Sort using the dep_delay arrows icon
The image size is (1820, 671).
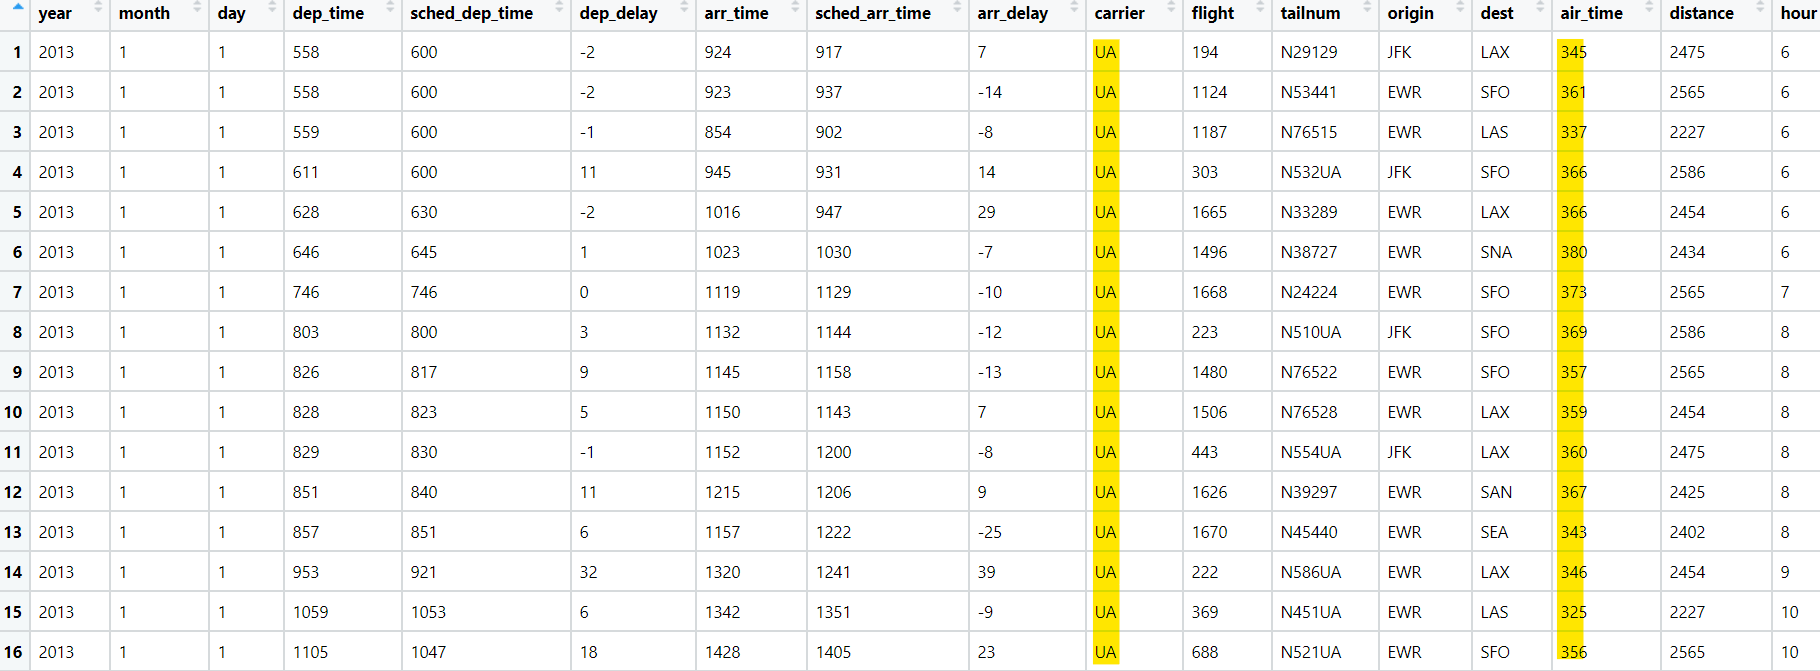tap(683, 7)
